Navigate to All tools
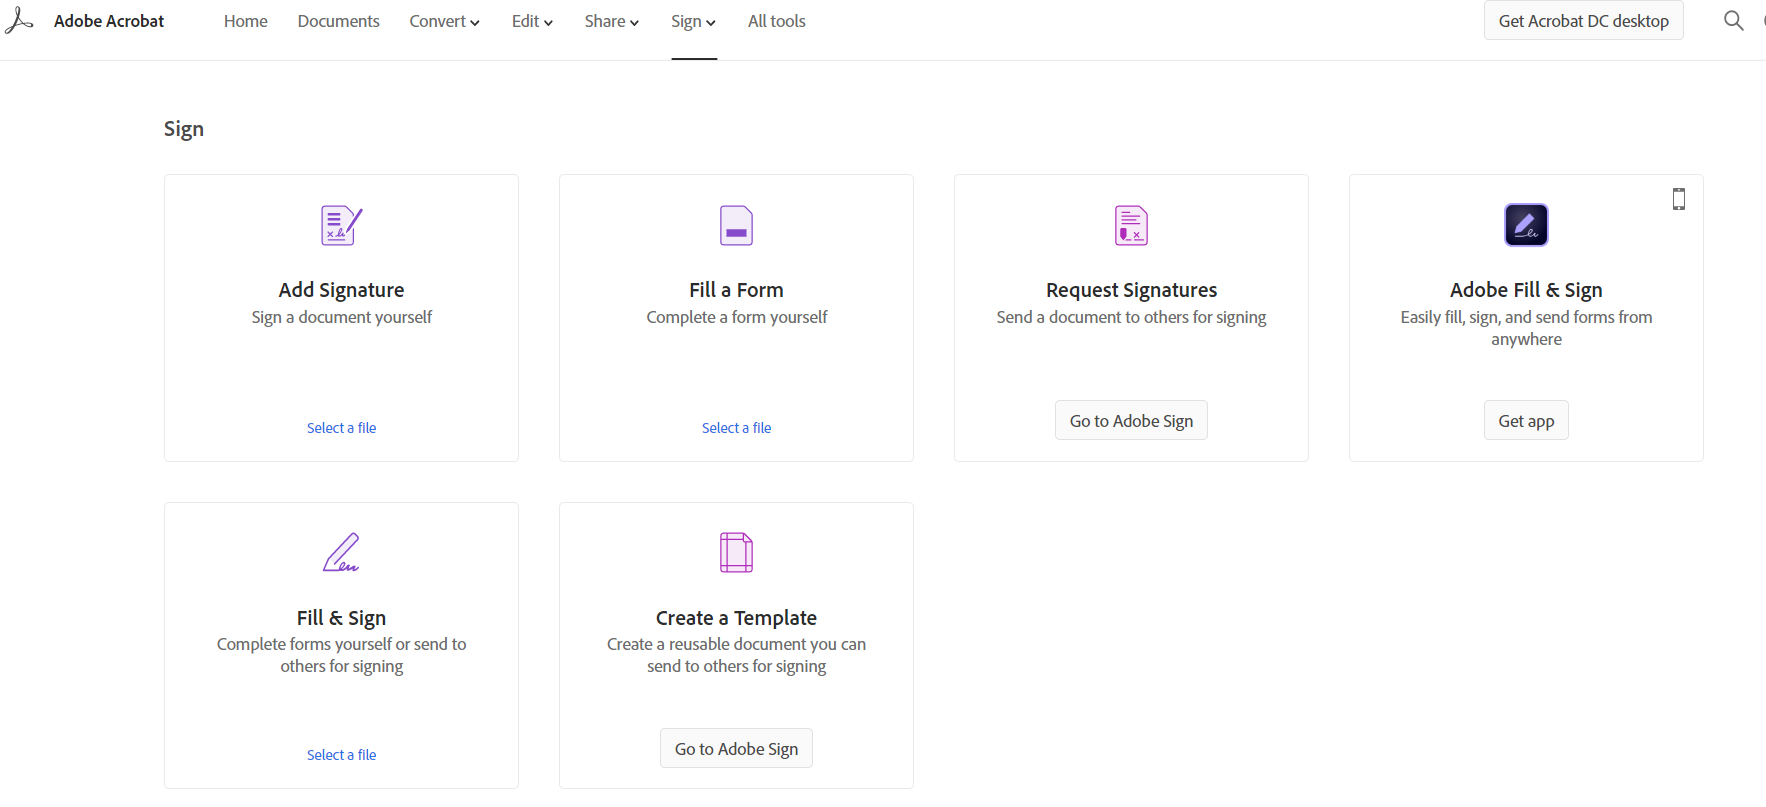1766x807 pixels. 776,21
